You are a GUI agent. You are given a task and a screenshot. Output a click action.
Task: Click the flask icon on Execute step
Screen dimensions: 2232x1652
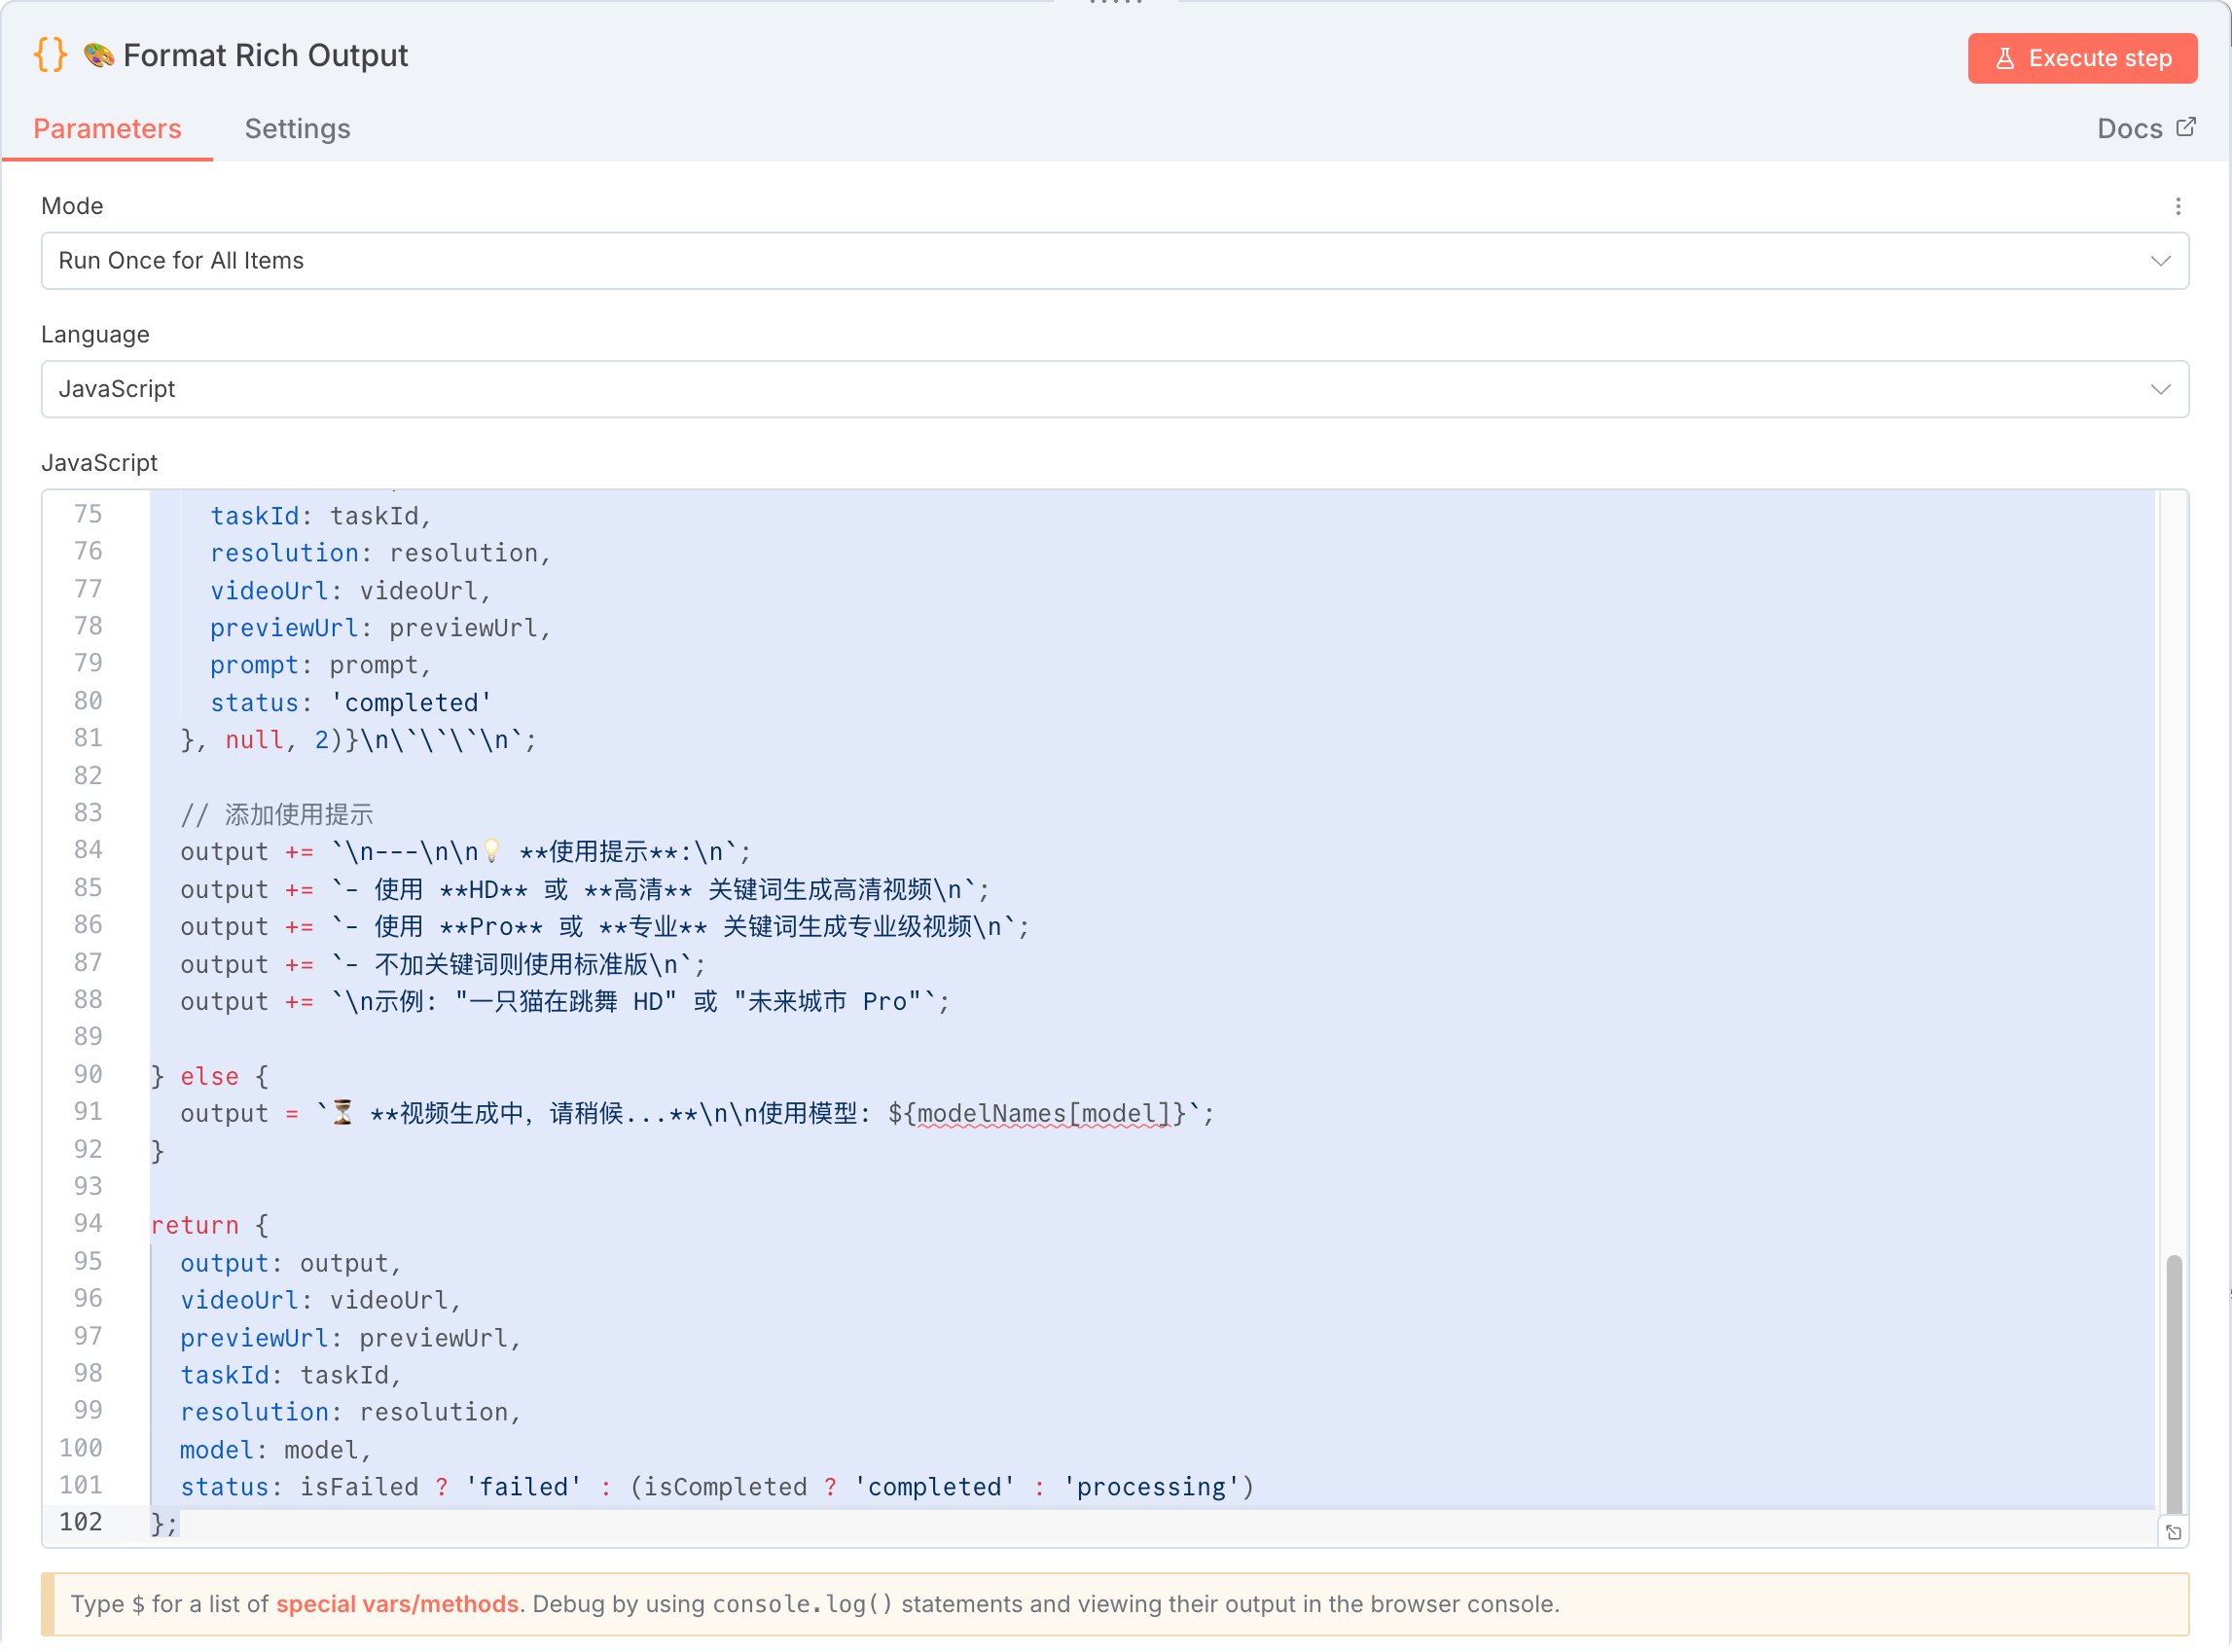[2004, 58]
